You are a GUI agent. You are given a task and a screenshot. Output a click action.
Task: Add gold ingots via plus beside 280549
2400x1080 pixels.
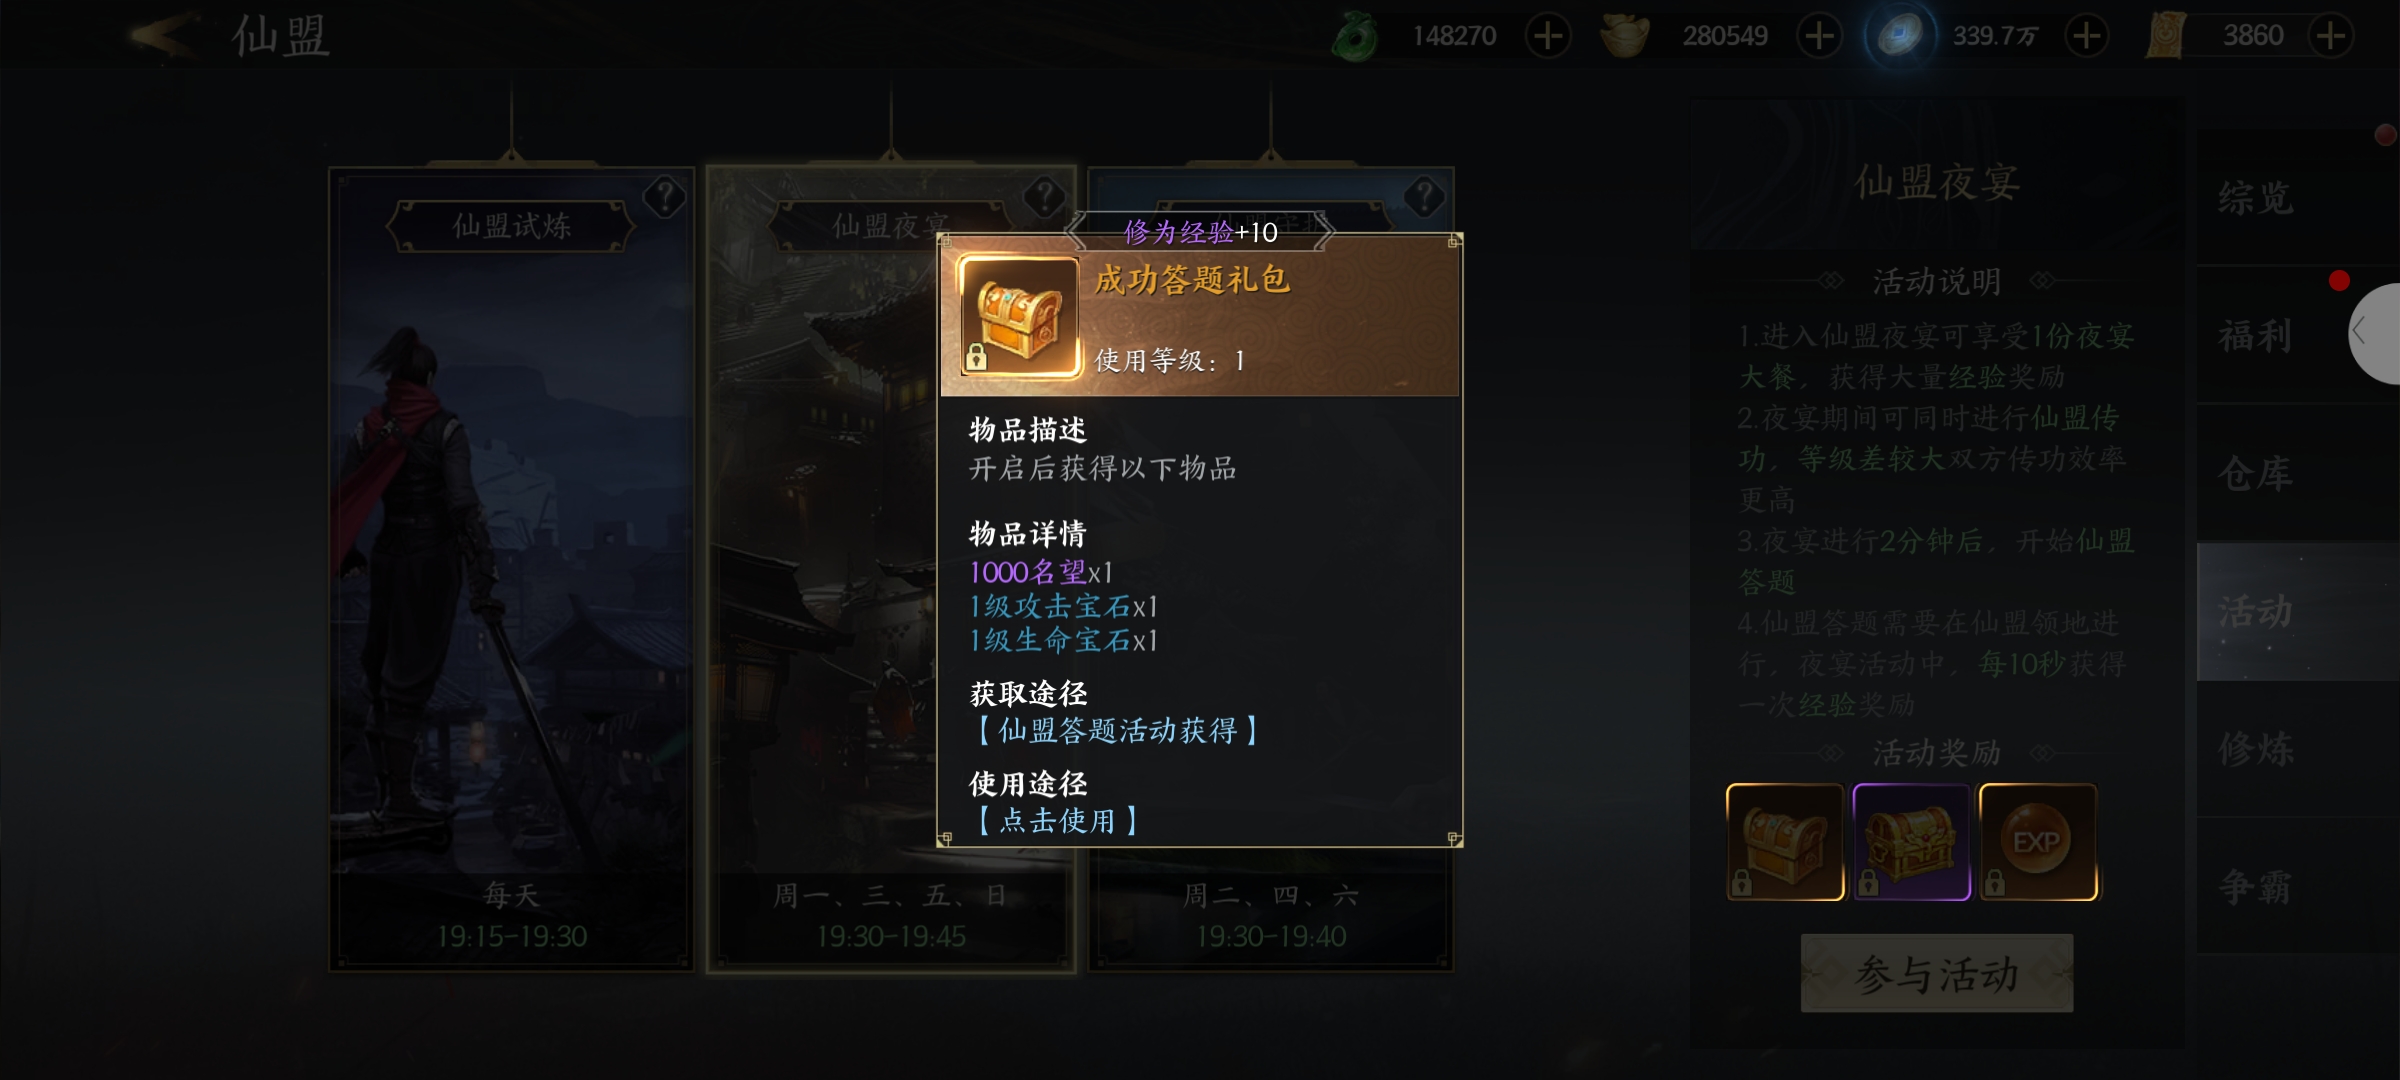[x=1819, y=36]
